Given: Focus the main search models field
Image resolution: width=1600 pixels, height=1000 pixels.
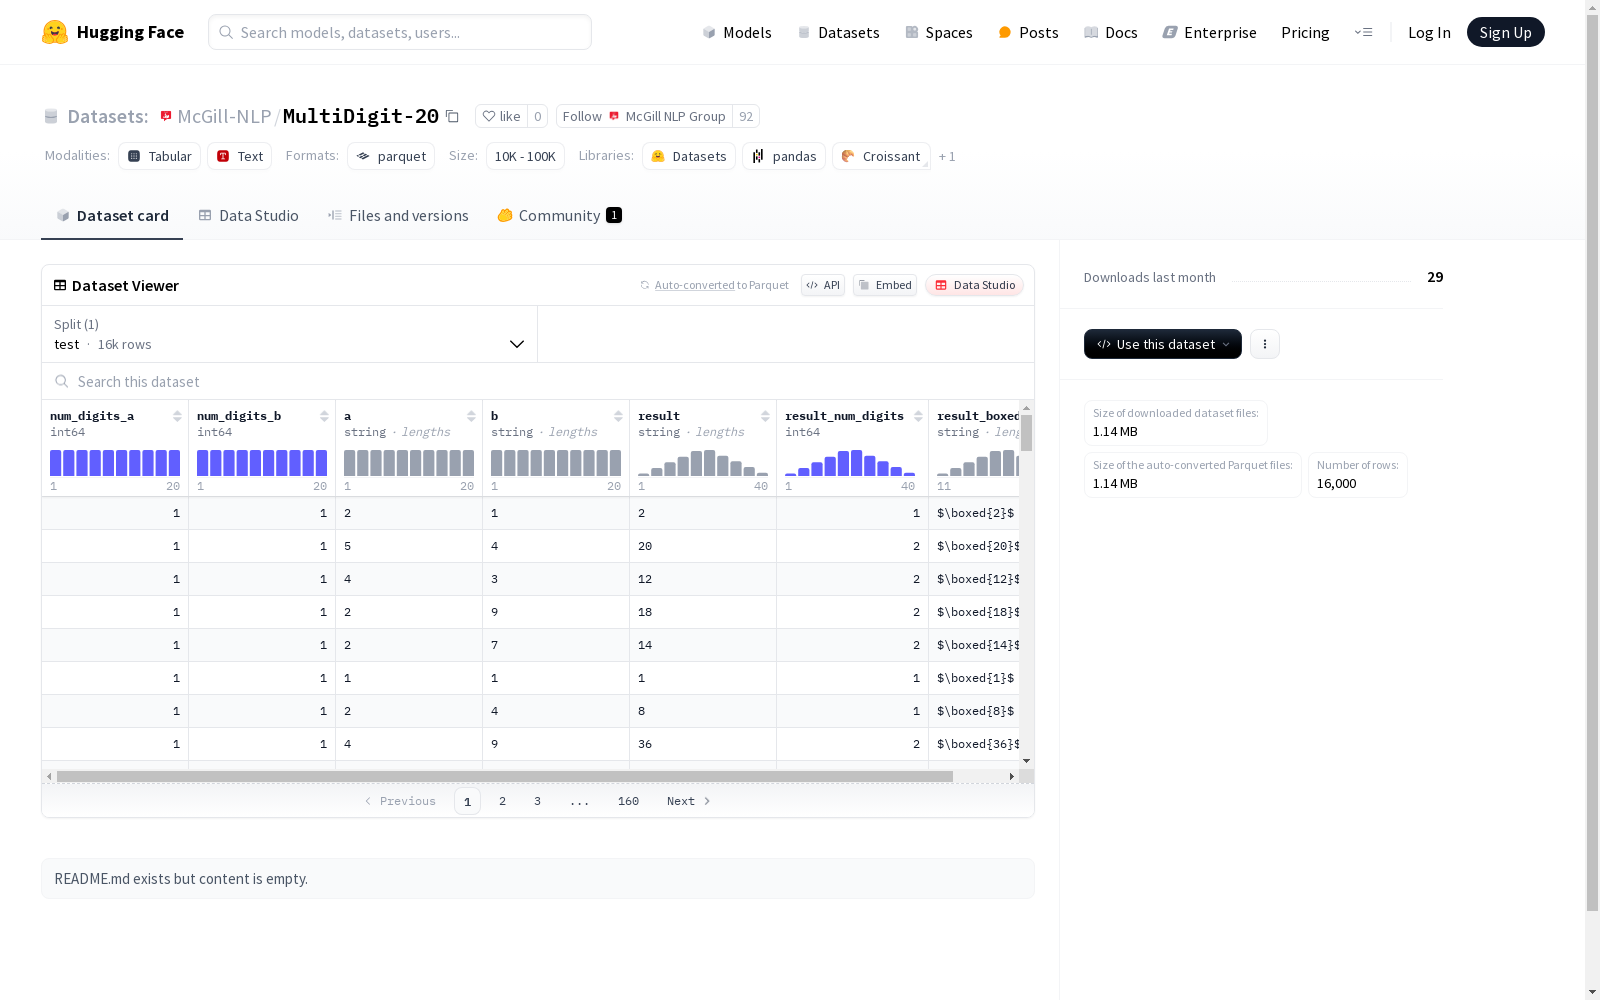Looking at the screenshot, I should (x=400, y=32).
